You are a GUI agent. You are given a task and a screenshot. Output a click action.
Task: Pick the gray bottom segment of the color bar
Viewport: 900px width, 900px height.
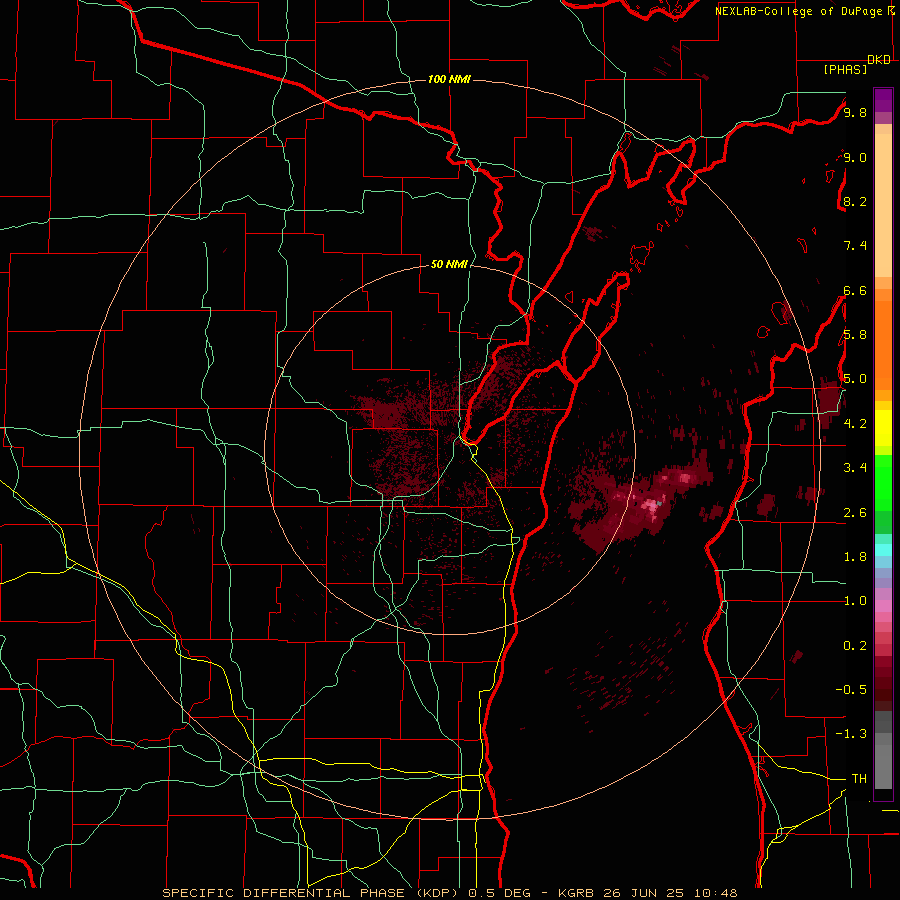(x=883, y=750)
